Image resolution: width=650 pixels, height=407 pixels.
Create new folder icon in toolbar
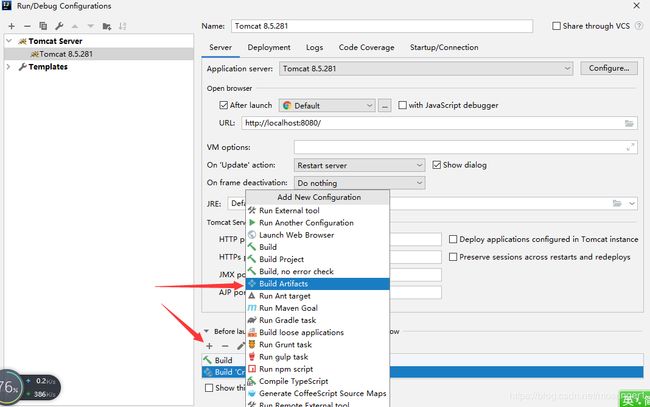click(x=107, y=27)
